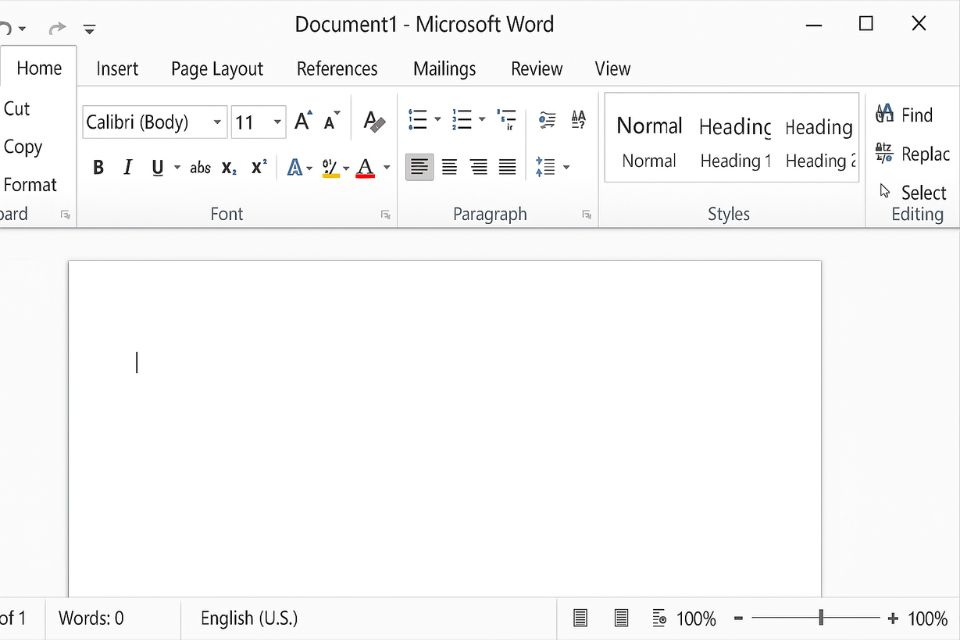Click the English (U.S.) language indicator
The height and width of the screenshot is (640, 960).
point(249,618)
